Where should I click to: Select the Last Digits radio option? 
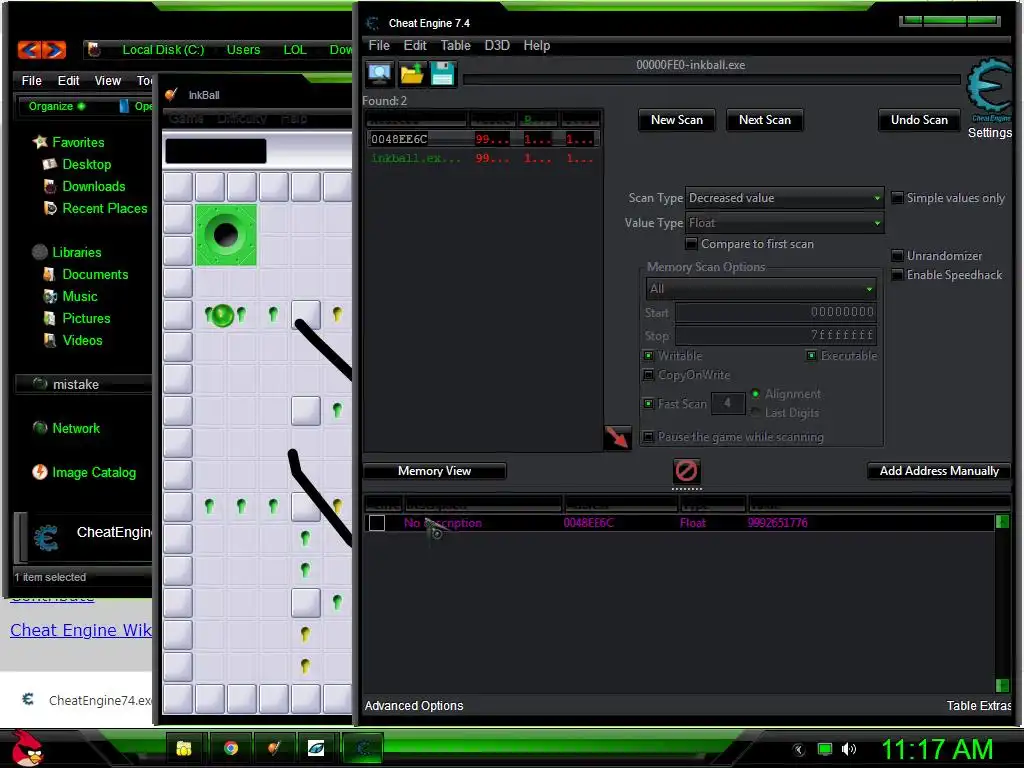point(756,412)
